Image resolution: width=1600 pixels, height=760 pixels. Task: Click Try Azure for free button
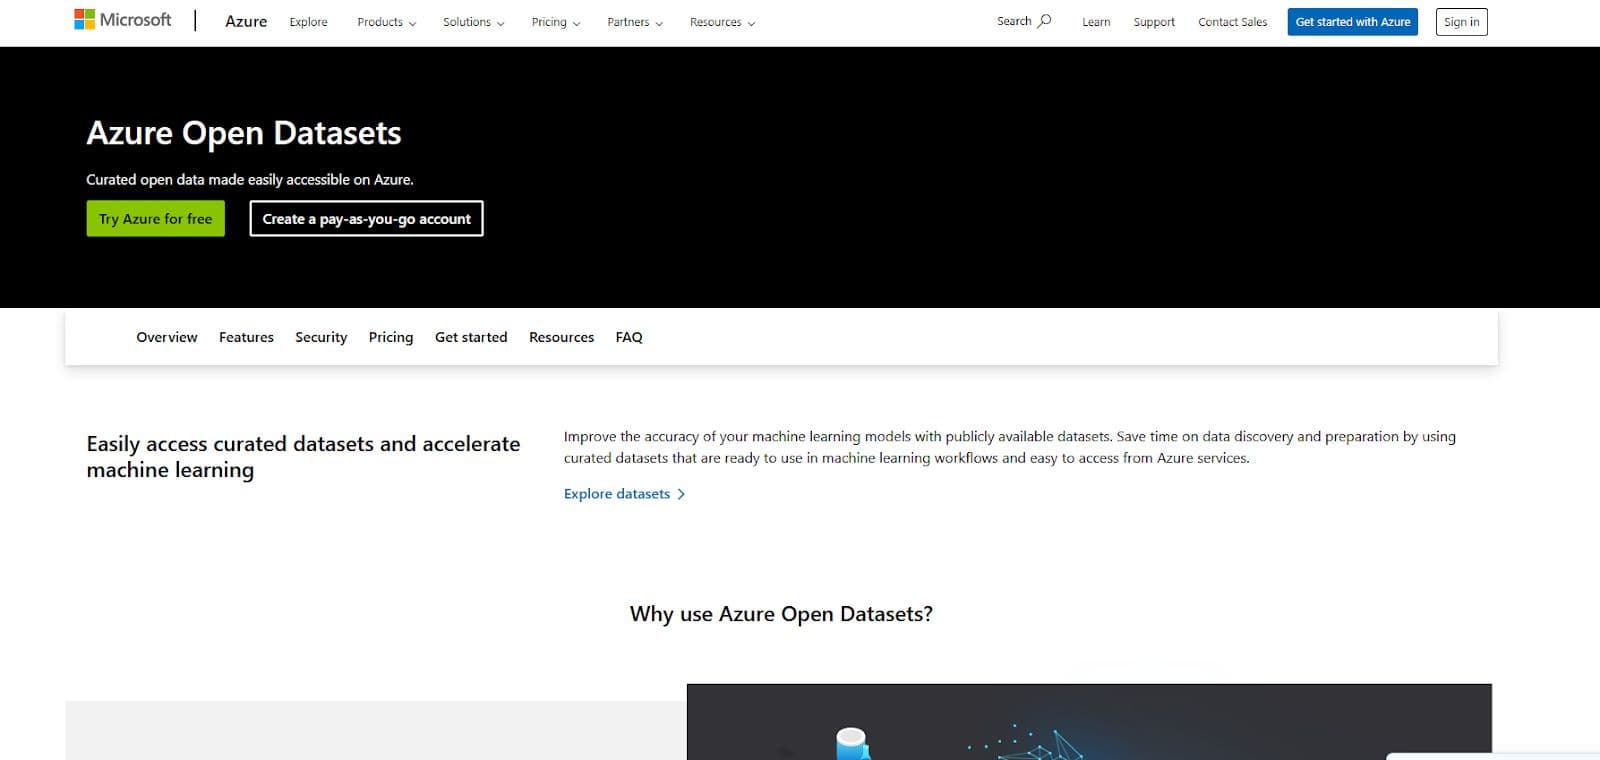click(156, 219)
